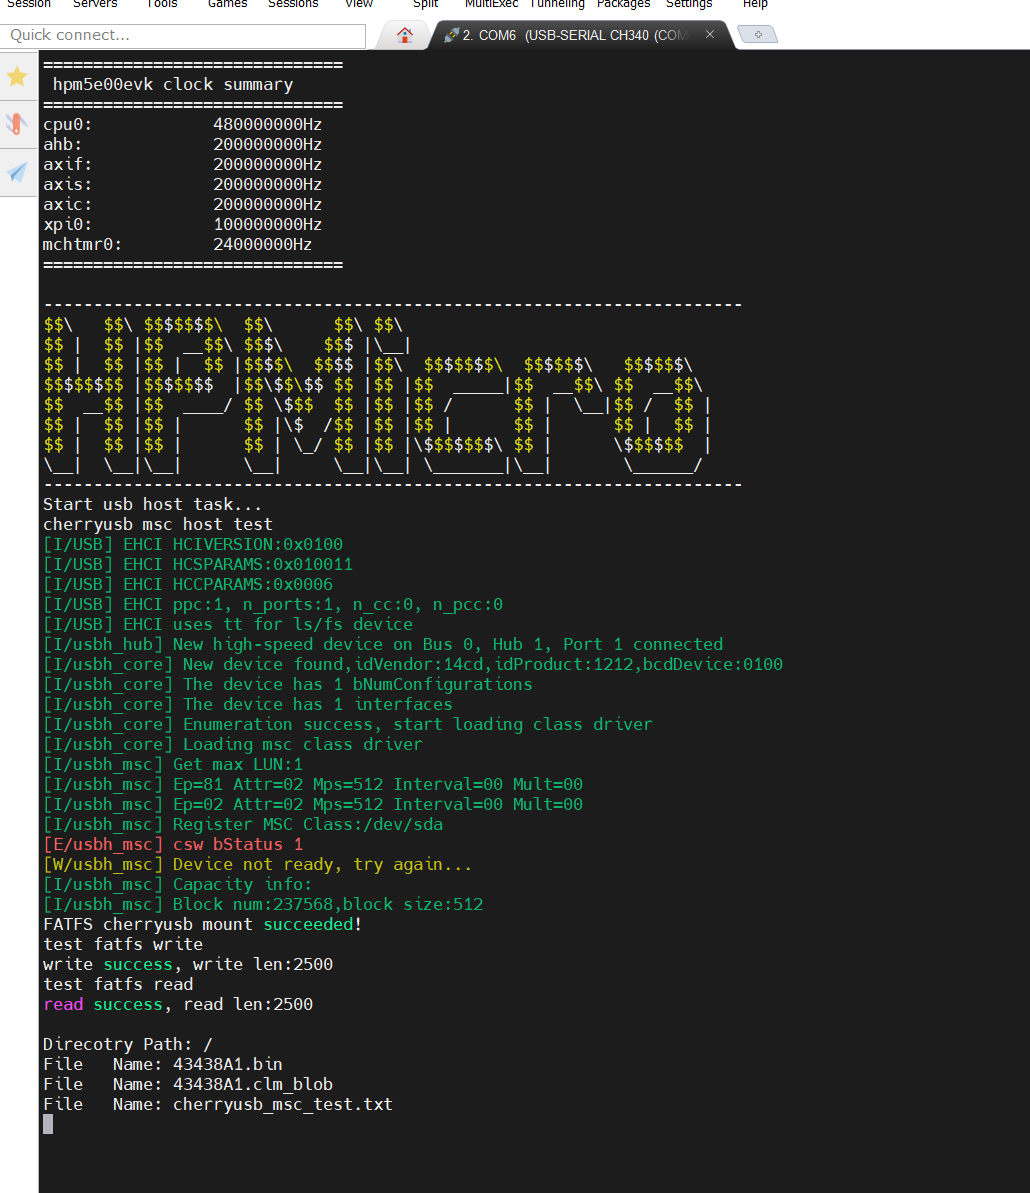Open the Settings toolbar item
This screenshot has width=1030, height=1193.
coord(689,4)
